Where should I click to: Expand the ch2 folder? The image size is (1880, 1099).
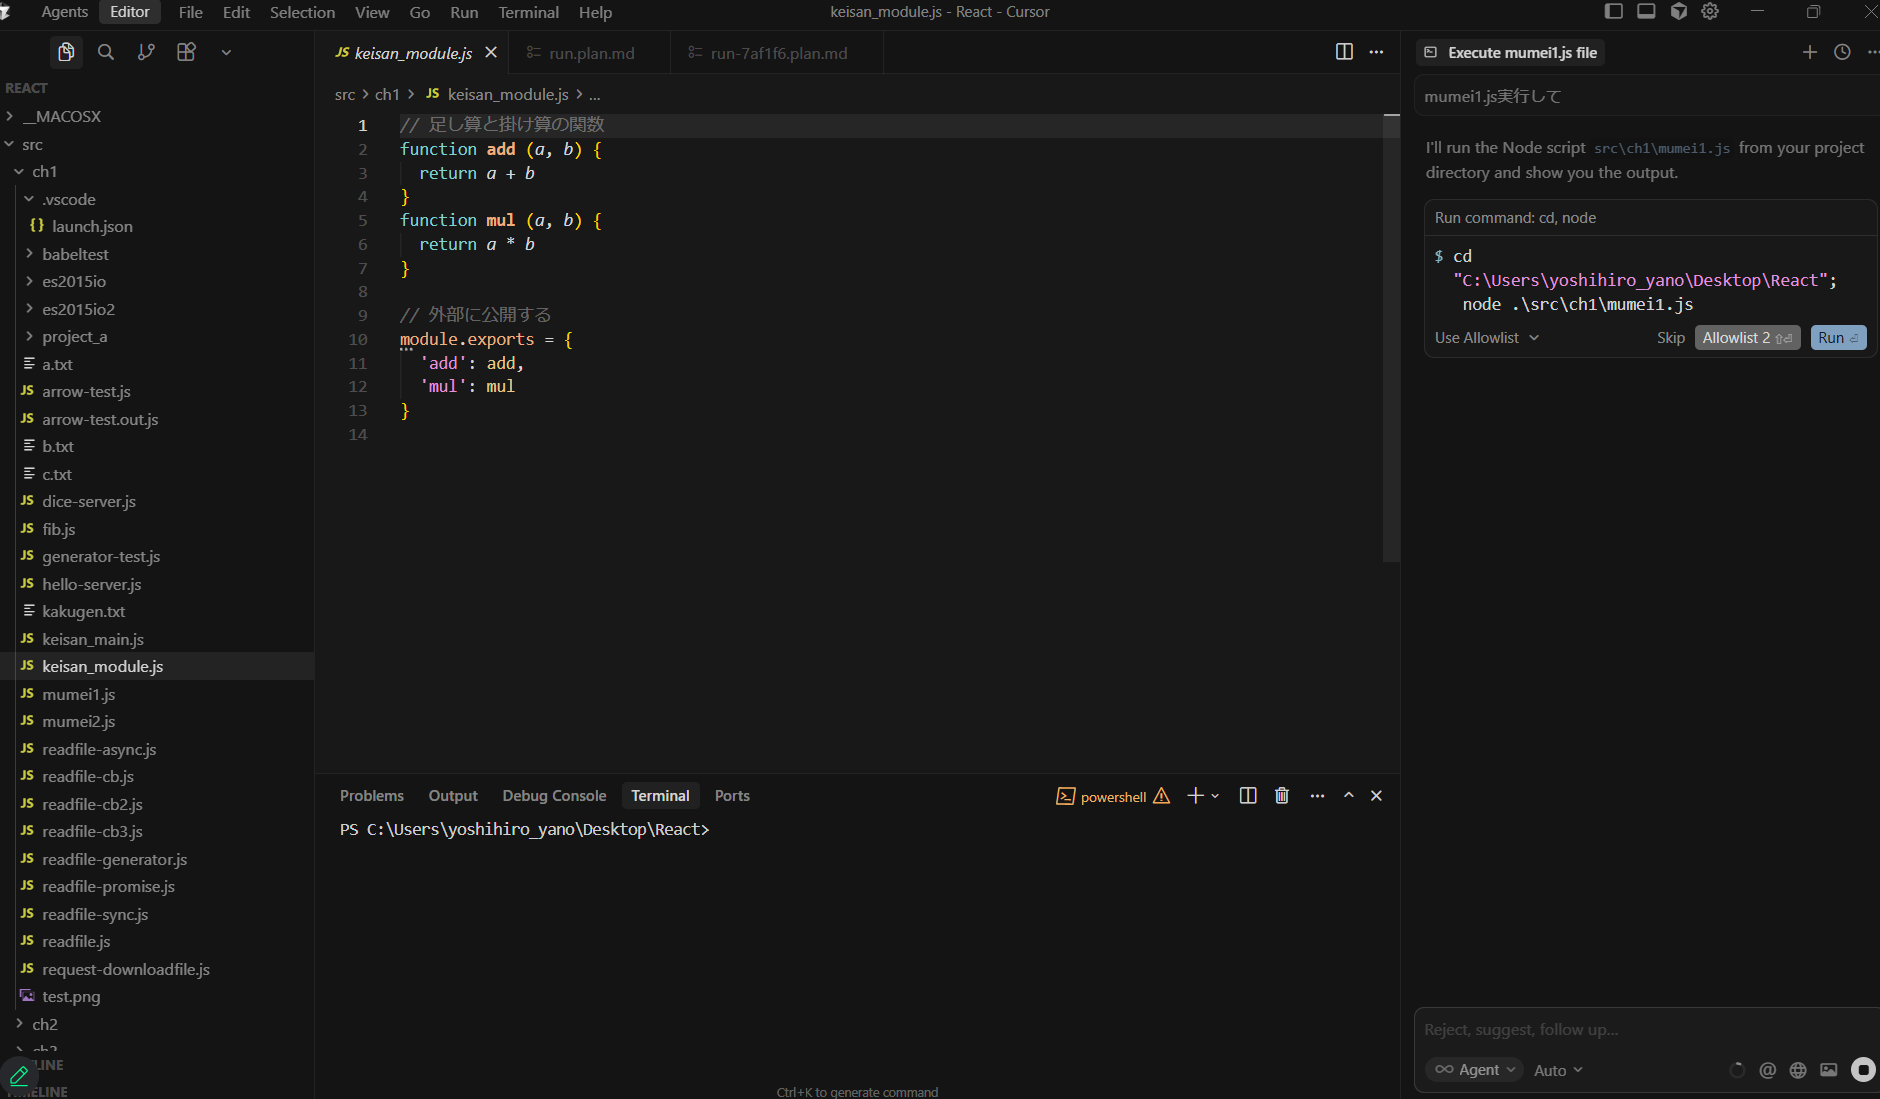coord(157,1025)
